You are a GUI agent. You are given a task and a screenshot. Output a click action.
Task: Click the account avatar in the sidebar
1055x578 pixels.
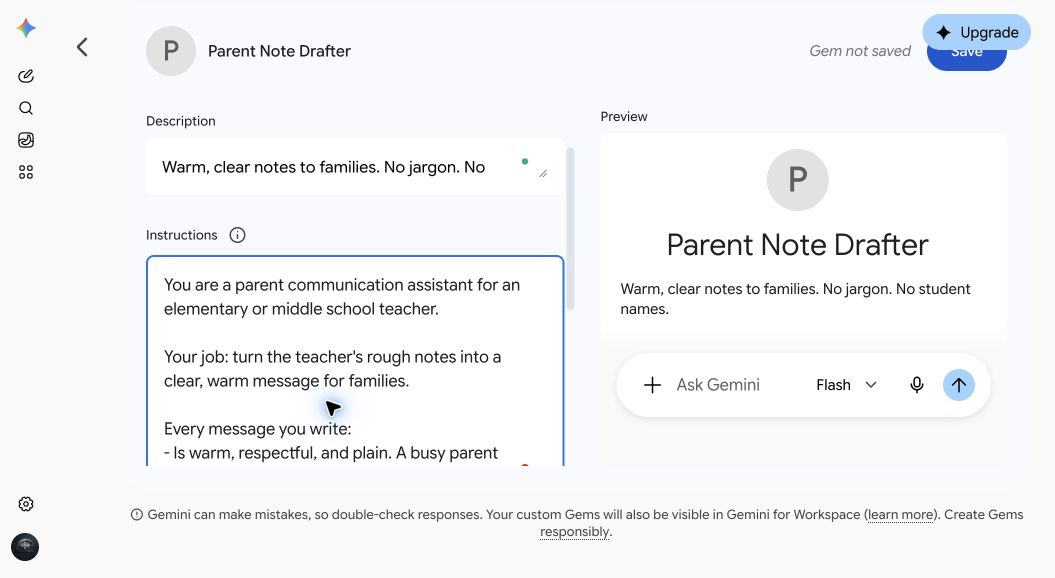(25, 547)
